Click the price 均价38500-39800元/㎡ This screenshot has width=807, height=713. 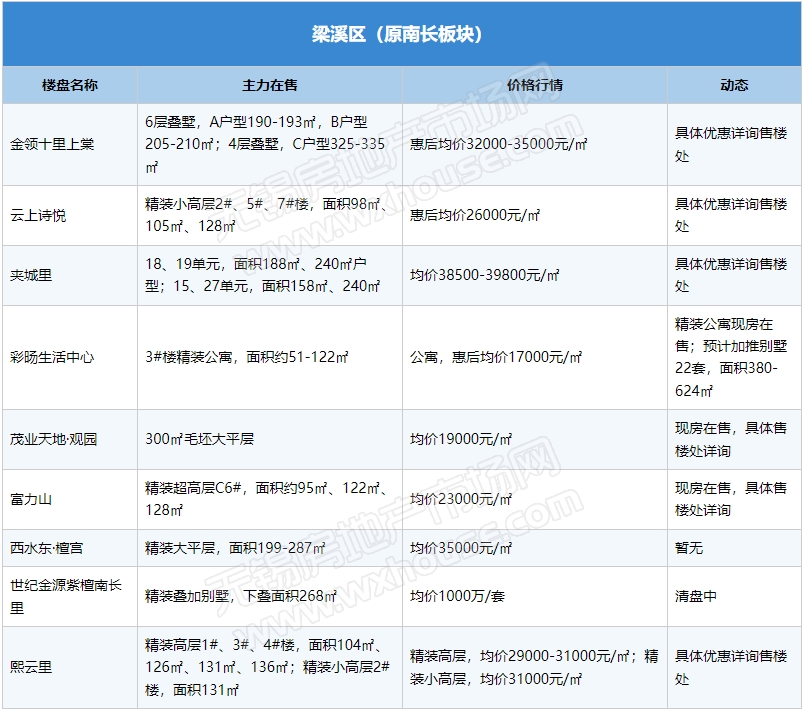coord(484,275)
